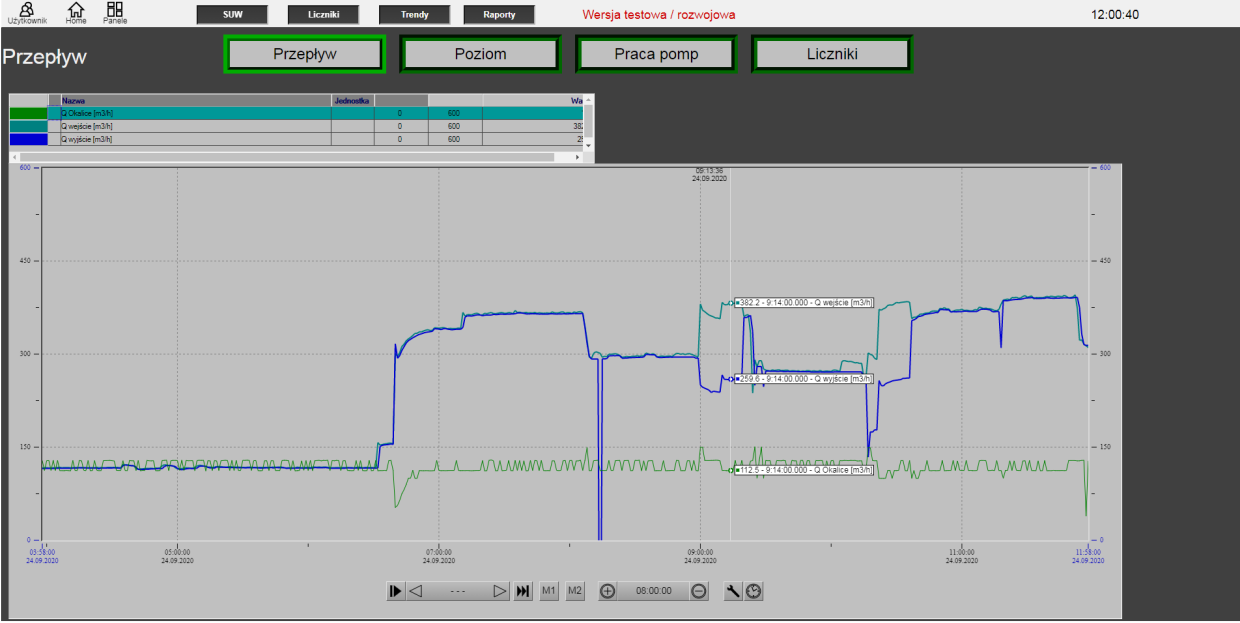Jump to latest data with skip-to-end button
This screenshot has height=623, width=1240.
[522, 591]
